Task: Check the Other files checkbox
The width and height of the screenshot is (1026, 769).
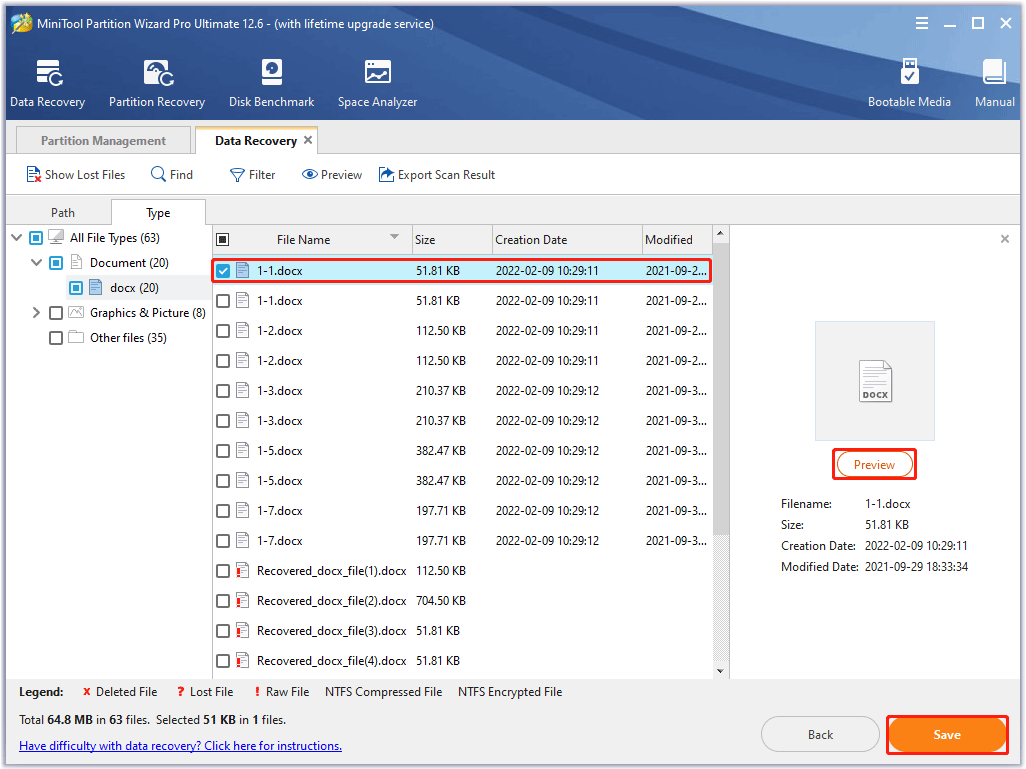Action: [x=56, y=338]
